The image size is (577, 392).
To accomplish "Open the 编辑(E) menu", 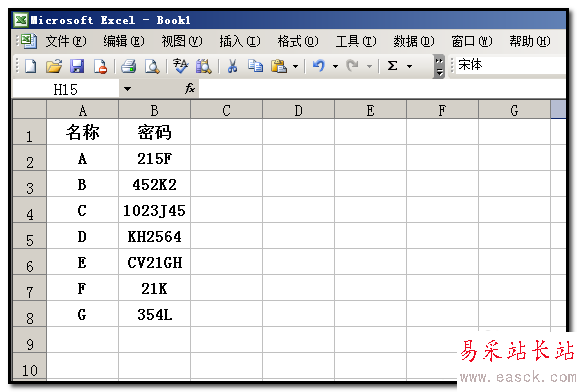I will 124,41.
